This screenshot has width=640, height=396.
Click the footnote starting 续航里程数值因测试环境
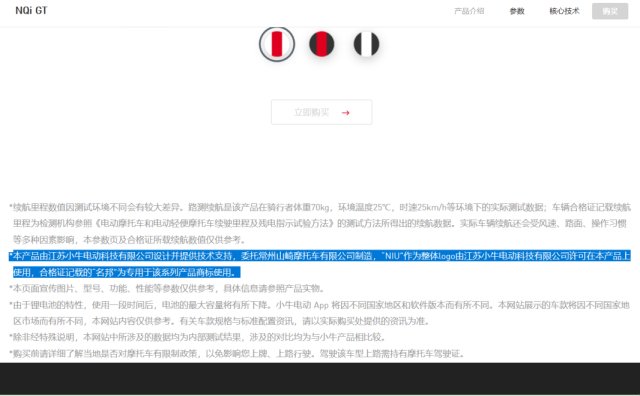(x=320, y=223)
